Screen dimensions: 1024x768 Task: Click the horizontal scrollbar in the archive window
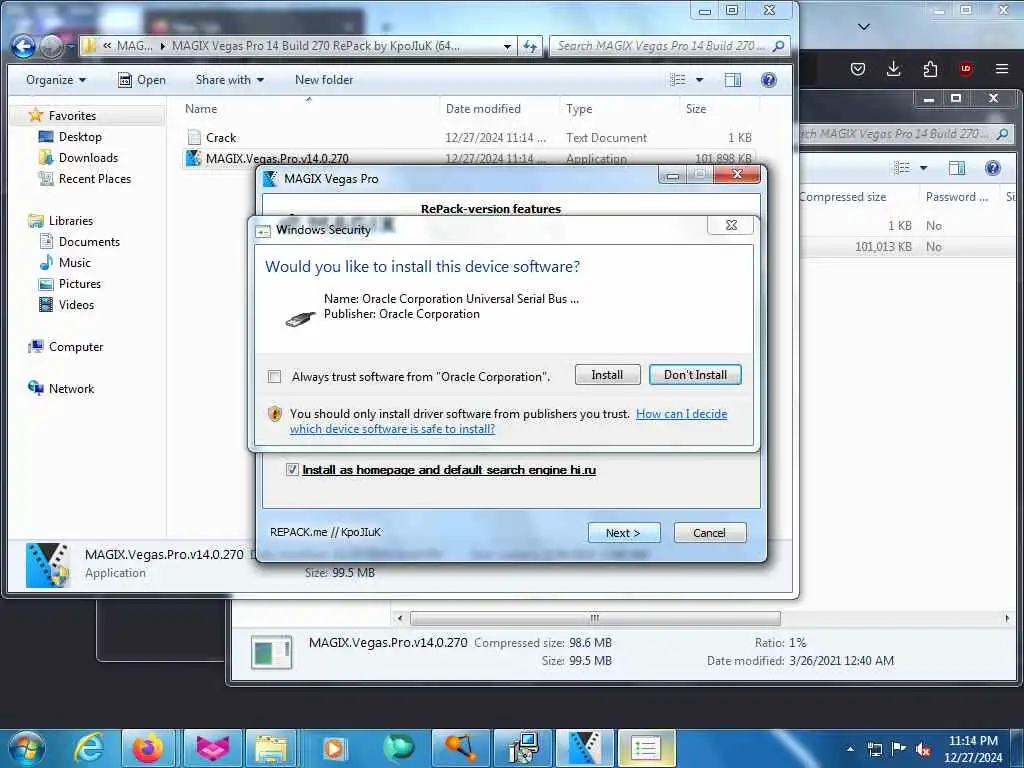[x=594, y=618]
